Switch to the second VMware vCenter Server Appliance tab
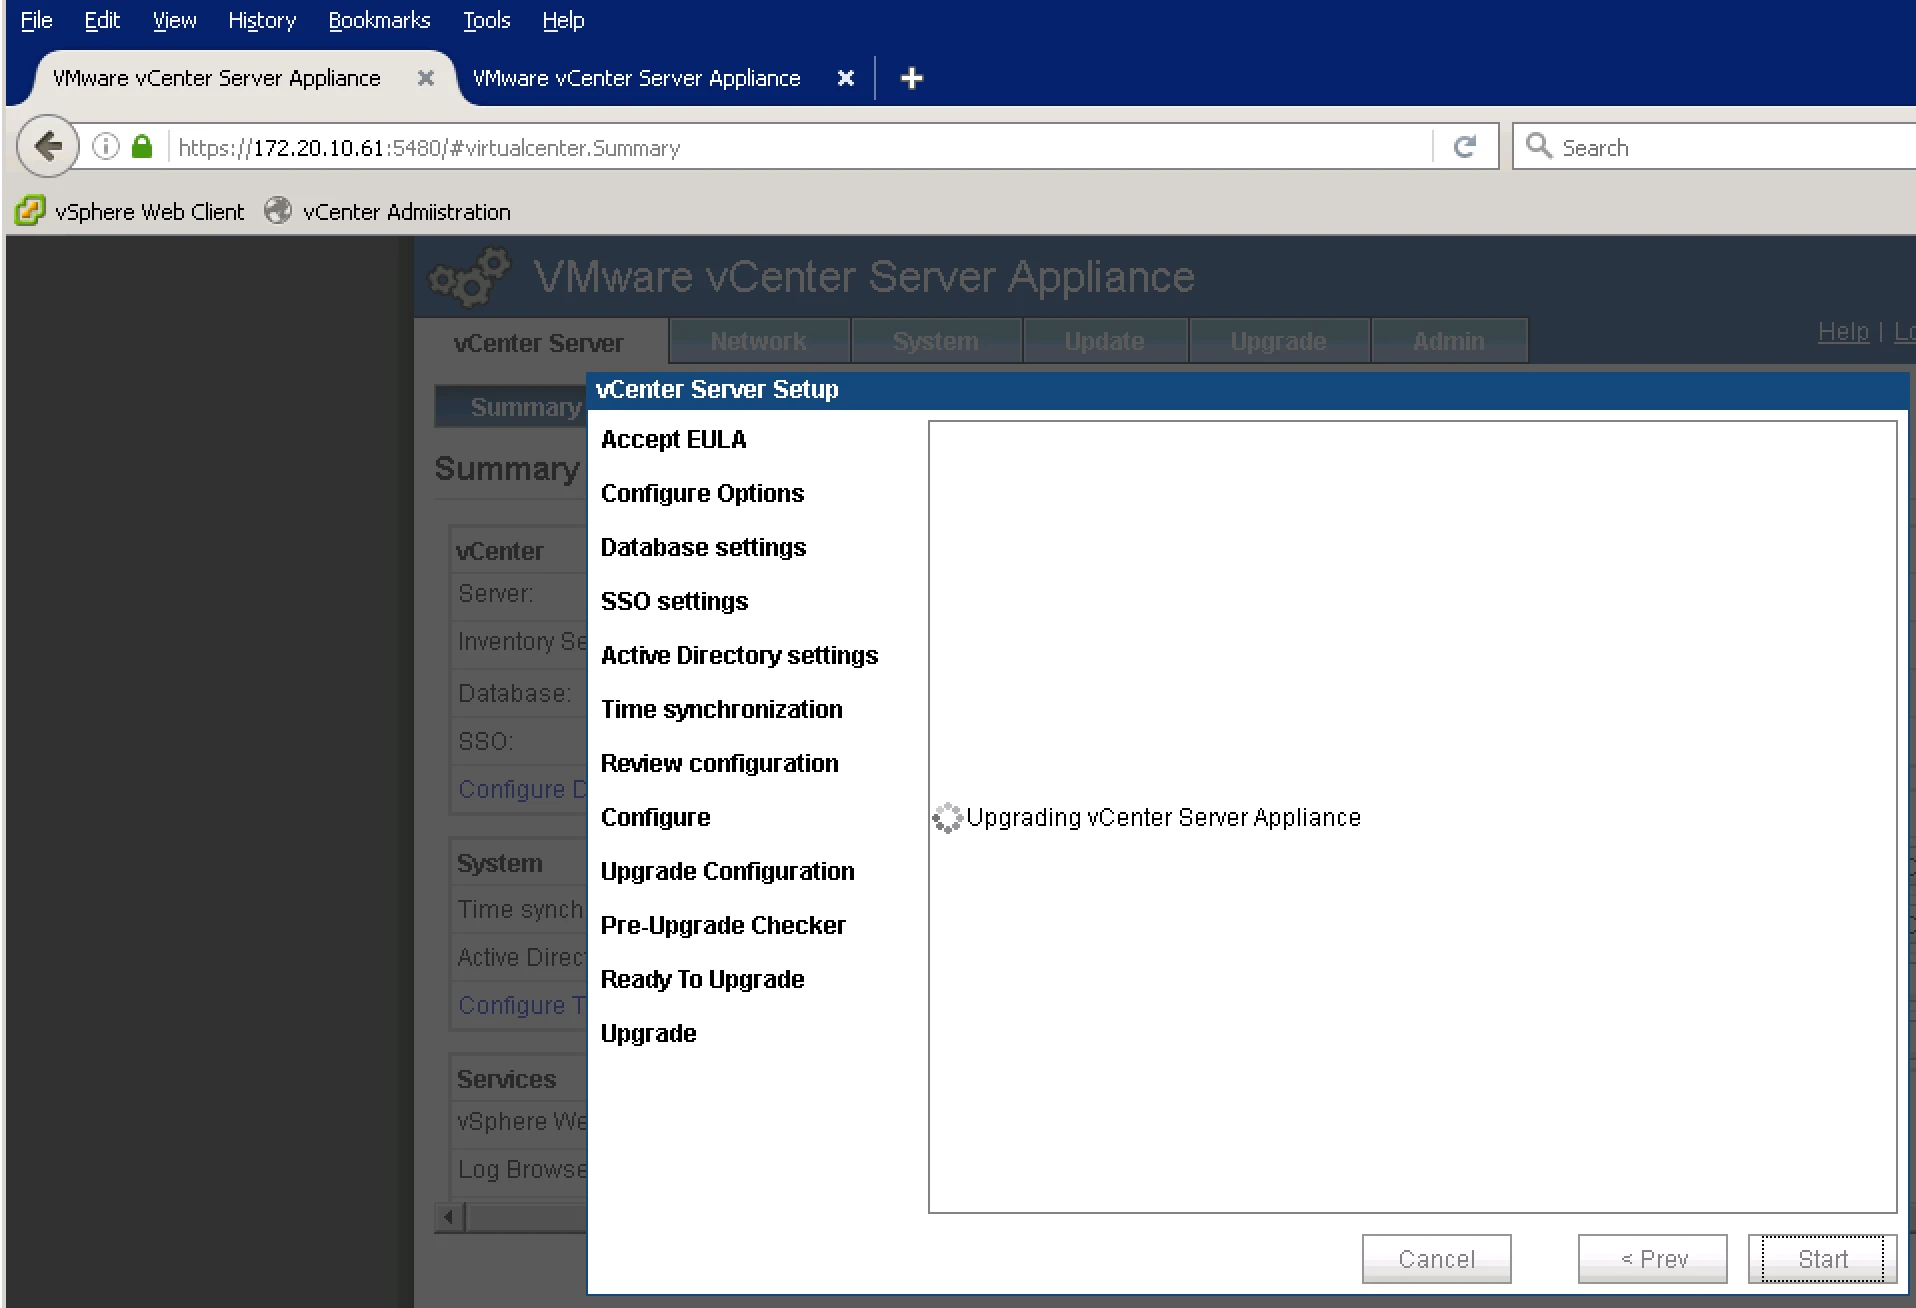This screenshot has width=1916, height=1308. (x=636, y=78)
